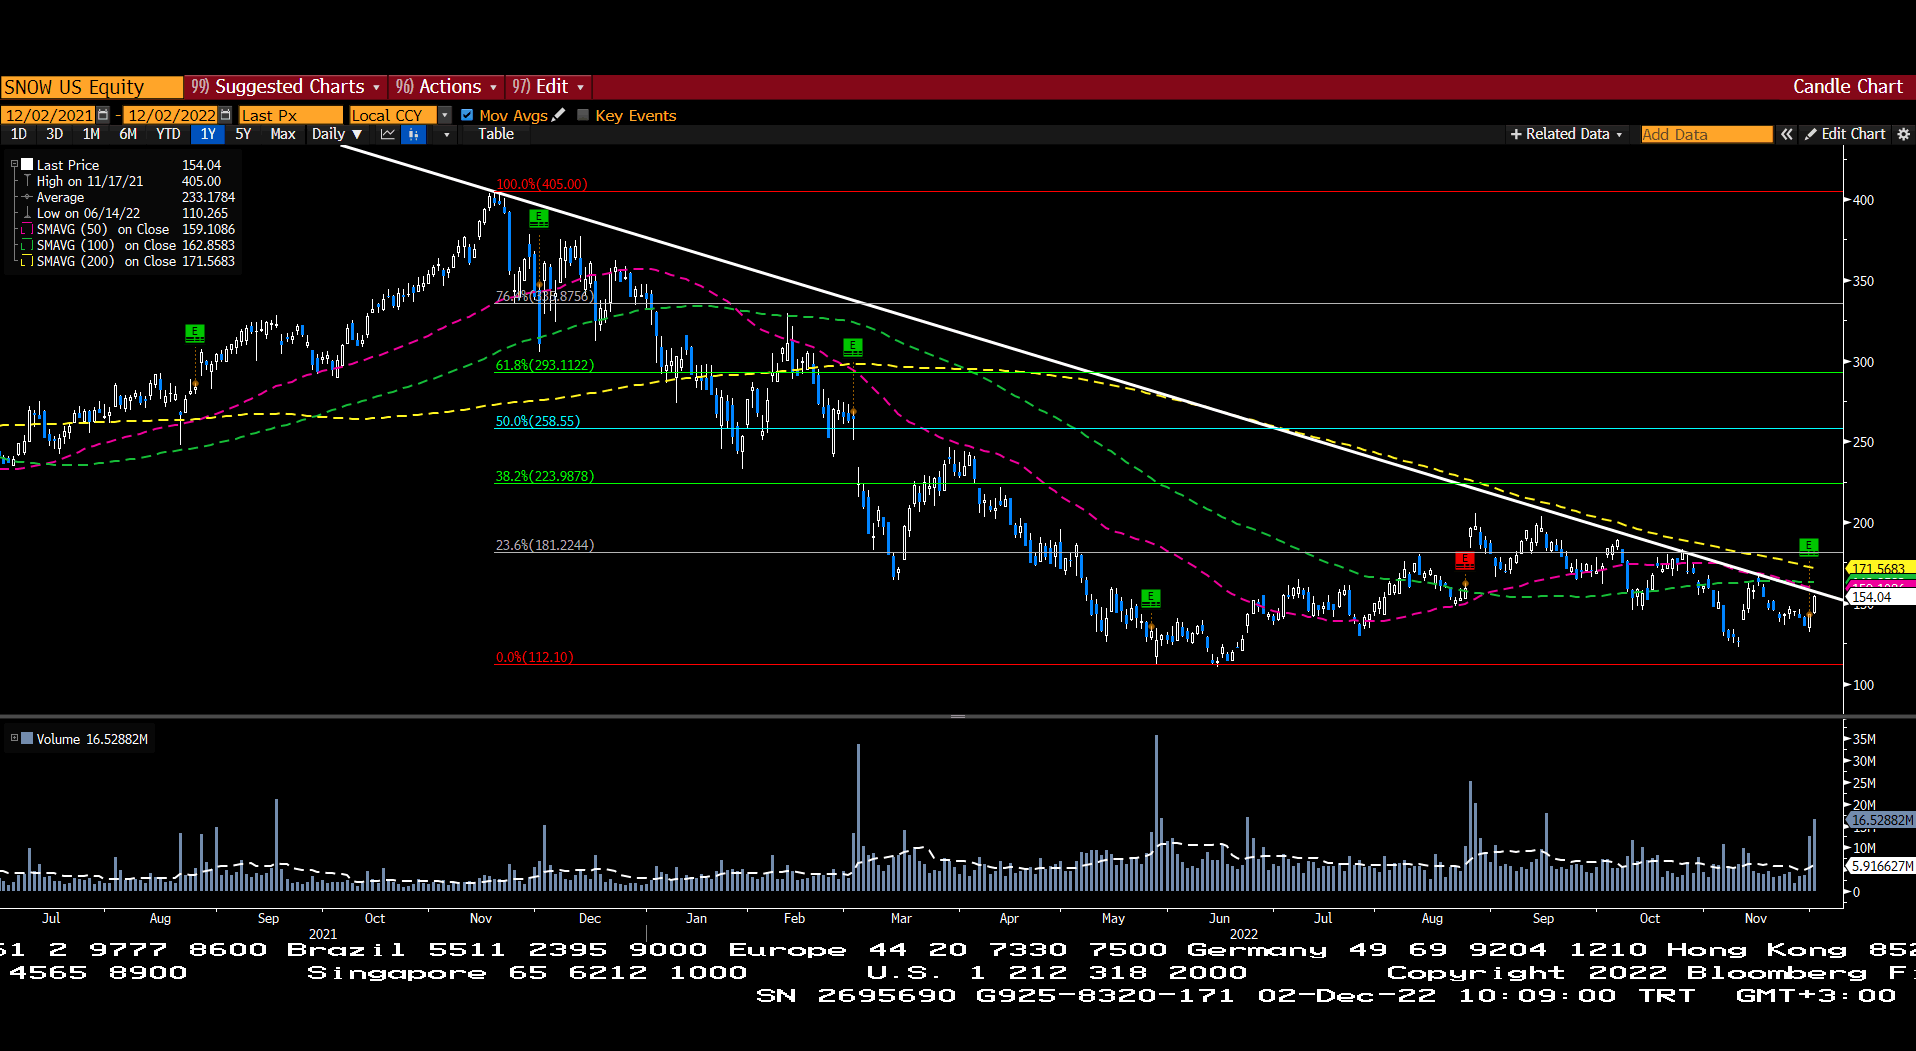
Task: Collapse the toolbar with the double chevron
Action: [x=1786, y=134]
